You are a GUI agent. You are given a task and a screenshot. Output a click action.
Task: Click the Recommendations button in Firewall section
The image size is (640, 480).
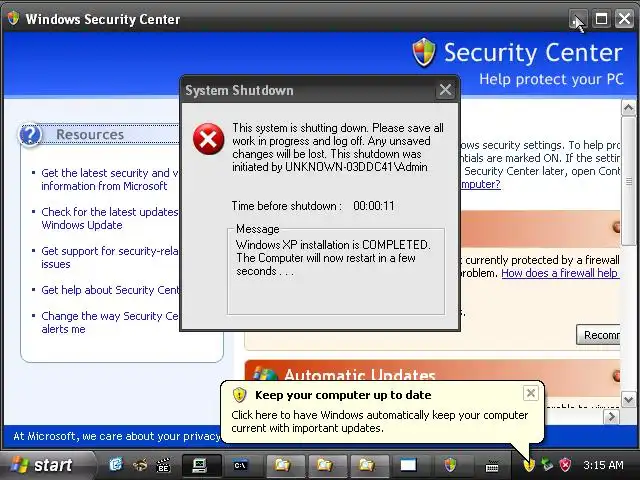(598, 335)
